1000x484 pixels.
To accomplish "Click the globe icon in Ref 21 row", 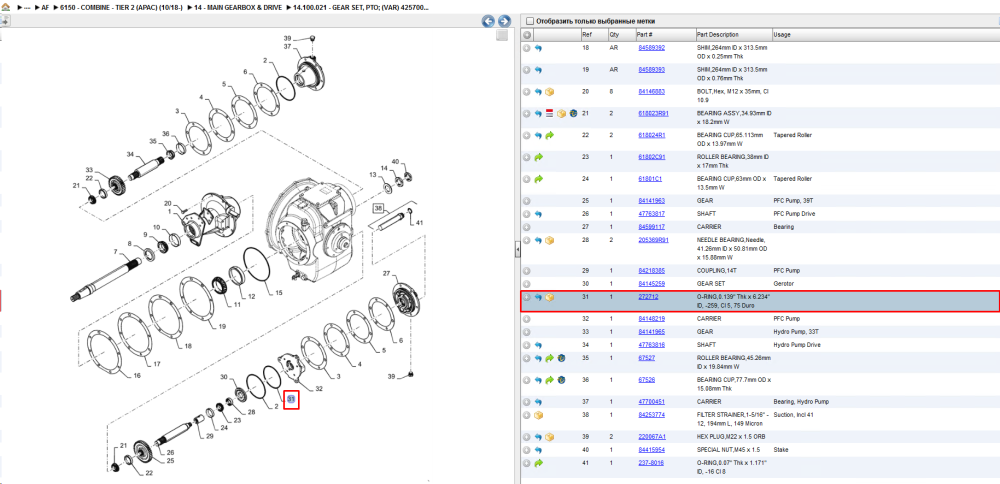I will click(573, 114).
